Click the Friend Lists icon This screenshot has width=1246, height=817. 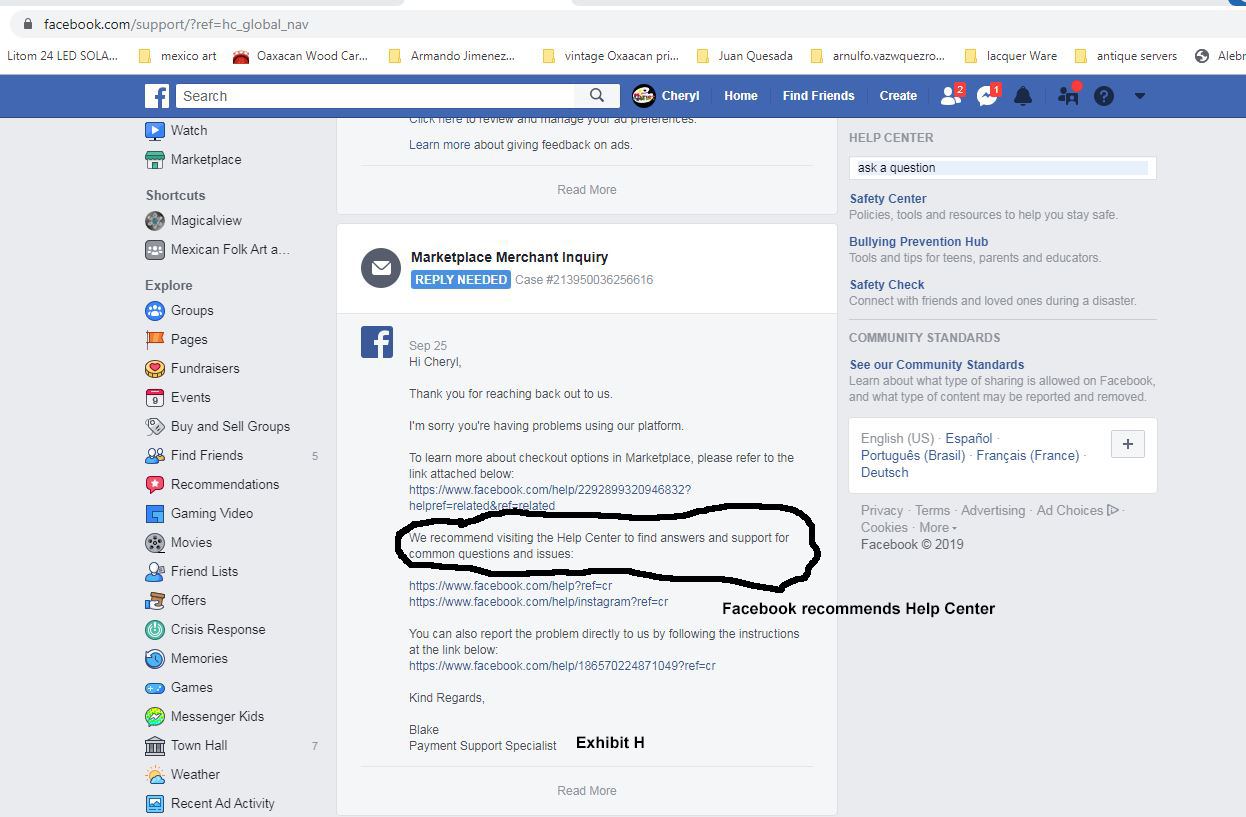pyautogui.click(x=155, y=571)
